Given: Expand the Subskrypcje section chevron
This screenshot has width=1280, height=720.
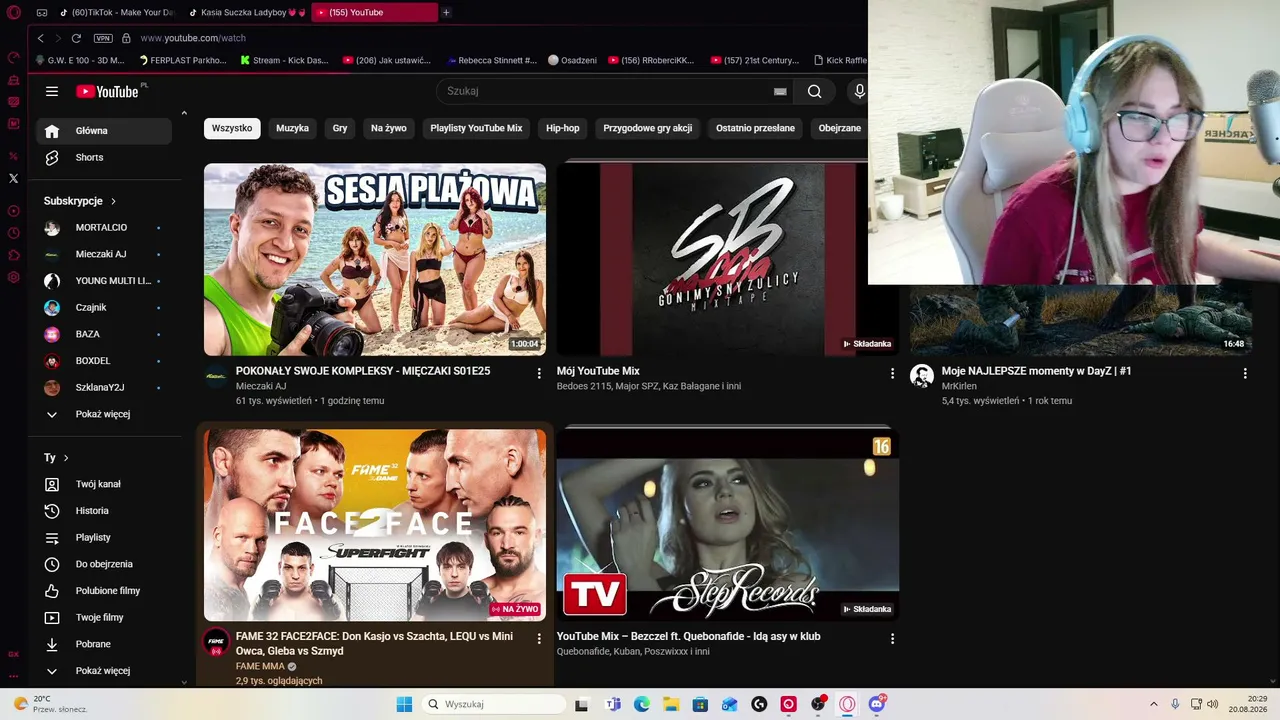Looking at the screenshot, I should (x=113, y=201).
